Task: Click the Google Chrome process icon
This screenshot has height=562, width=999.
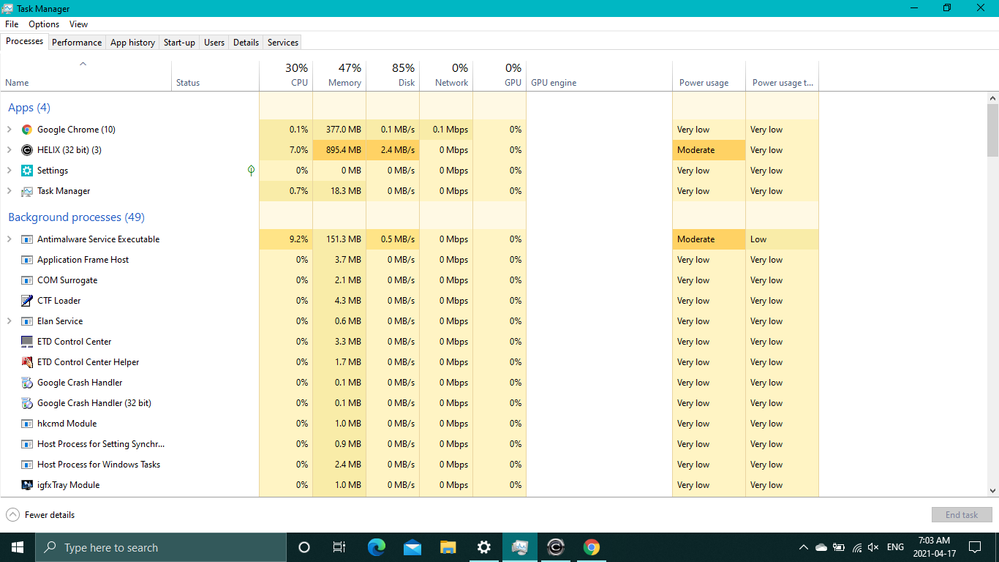Action: point(27,129)
